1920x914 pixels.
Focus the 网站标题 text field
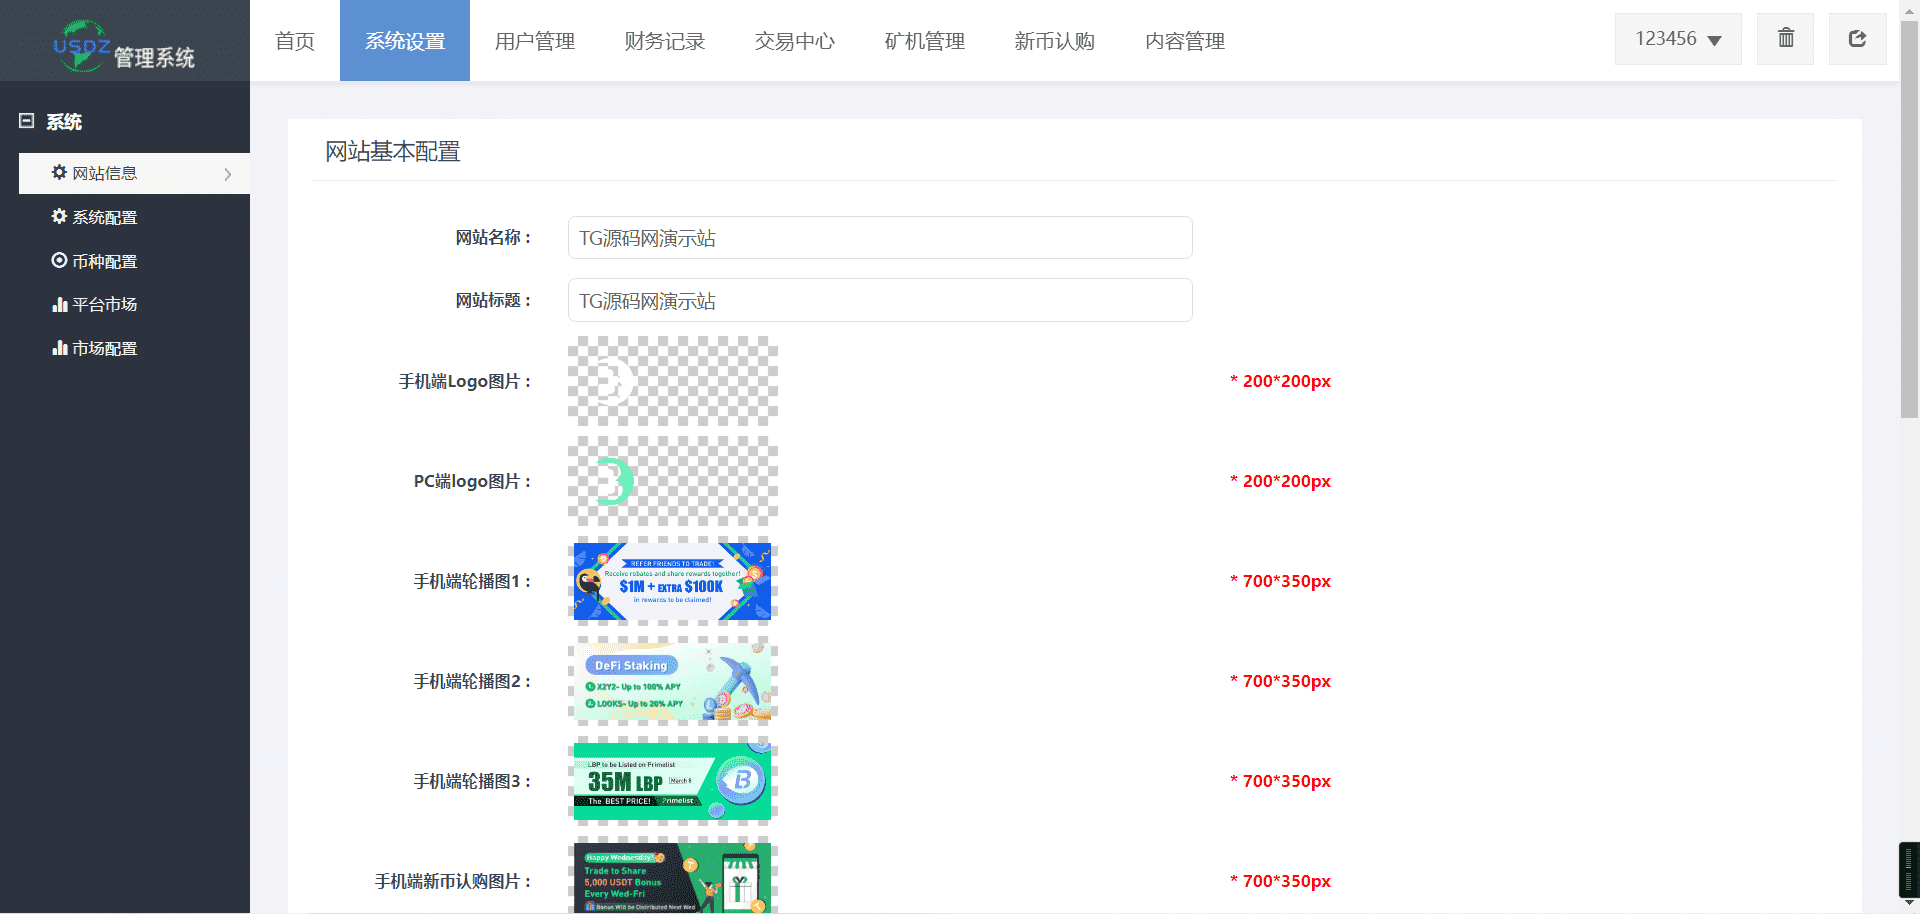879,301
